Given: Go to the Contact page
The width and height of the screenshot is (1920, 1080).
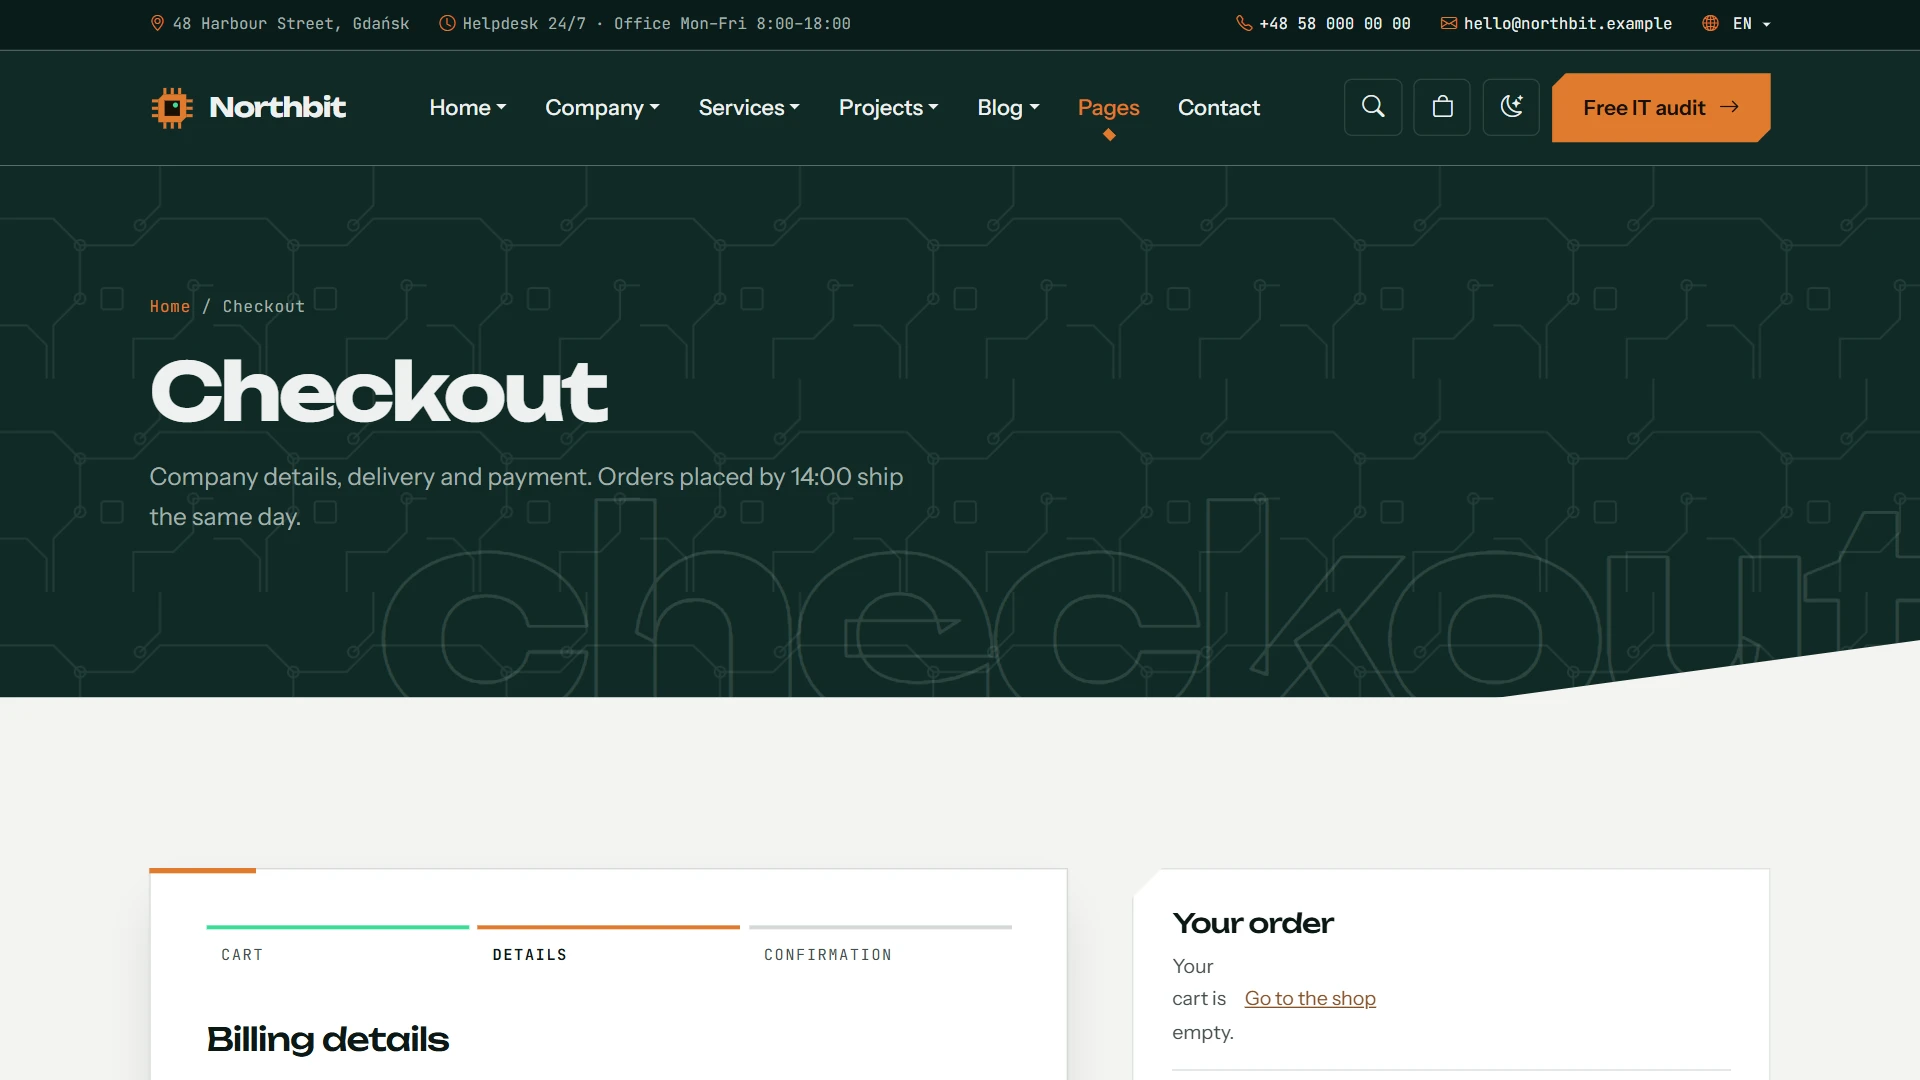Looking at the screenshot, I should pos(1218,107).
